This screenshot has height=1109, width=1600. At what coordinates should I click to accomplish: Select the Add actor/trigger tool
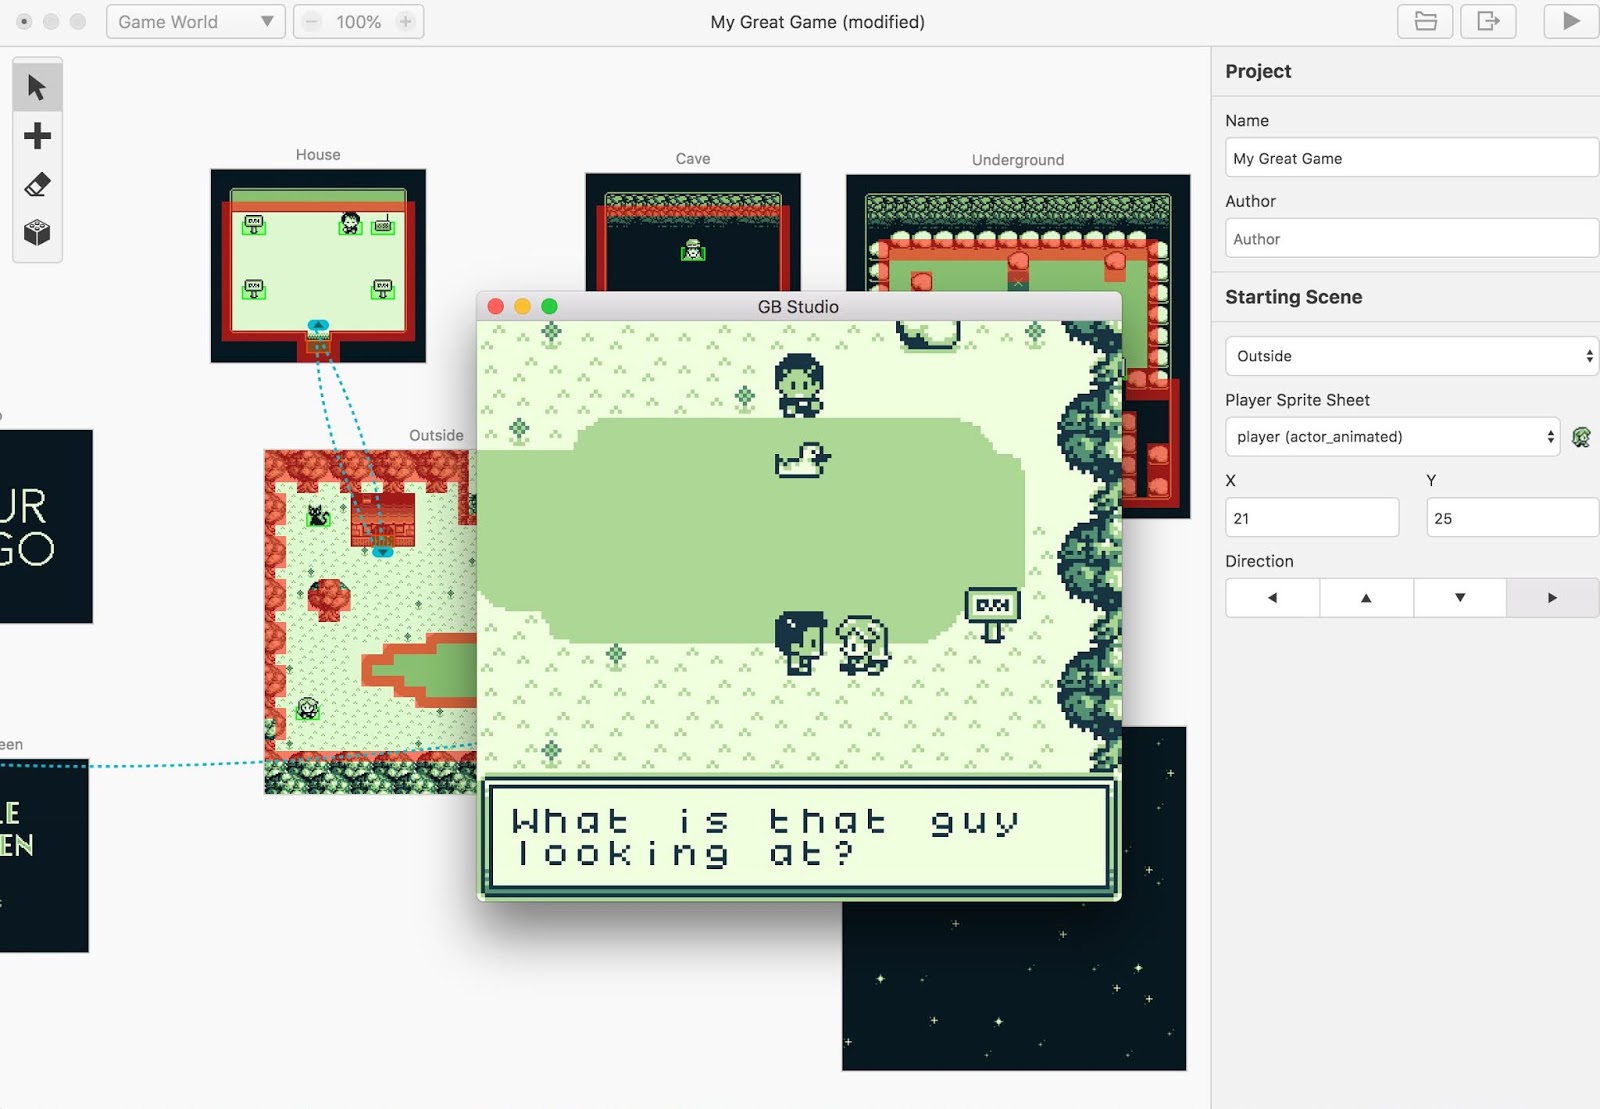point(37,136)
